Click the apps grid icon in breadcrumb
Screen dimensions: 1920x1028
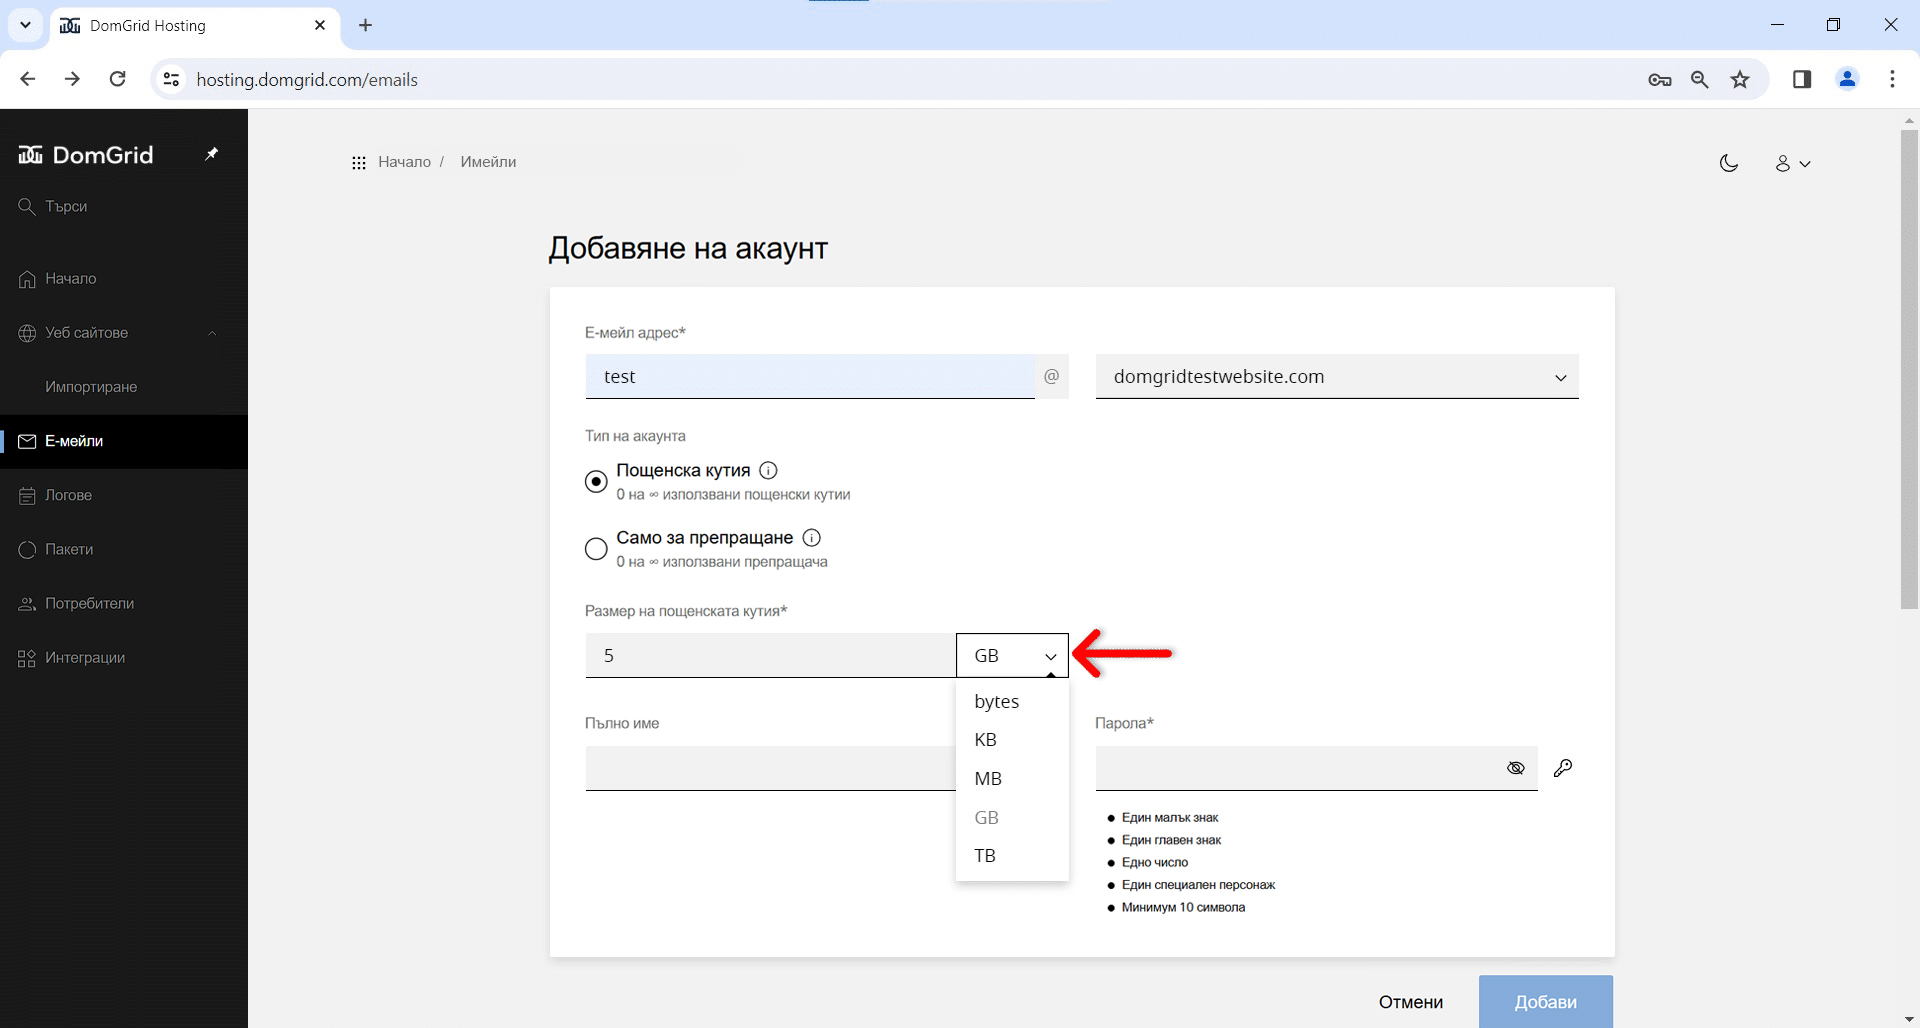[359, 162]
